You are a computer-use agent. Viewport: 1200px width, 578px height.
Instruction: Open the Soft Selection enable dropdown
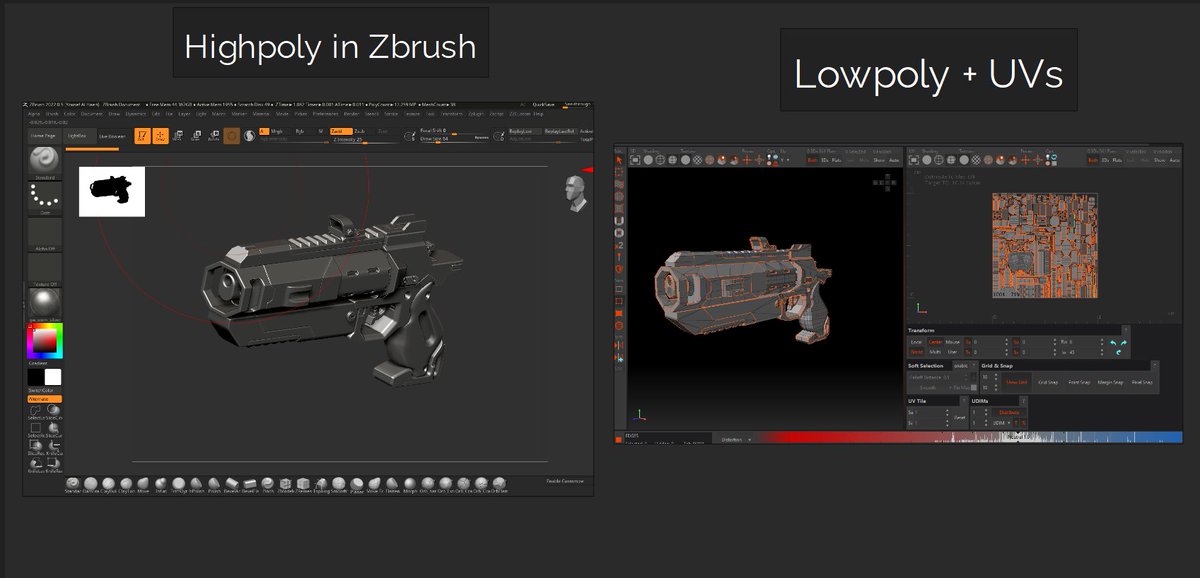pos(965,366)
